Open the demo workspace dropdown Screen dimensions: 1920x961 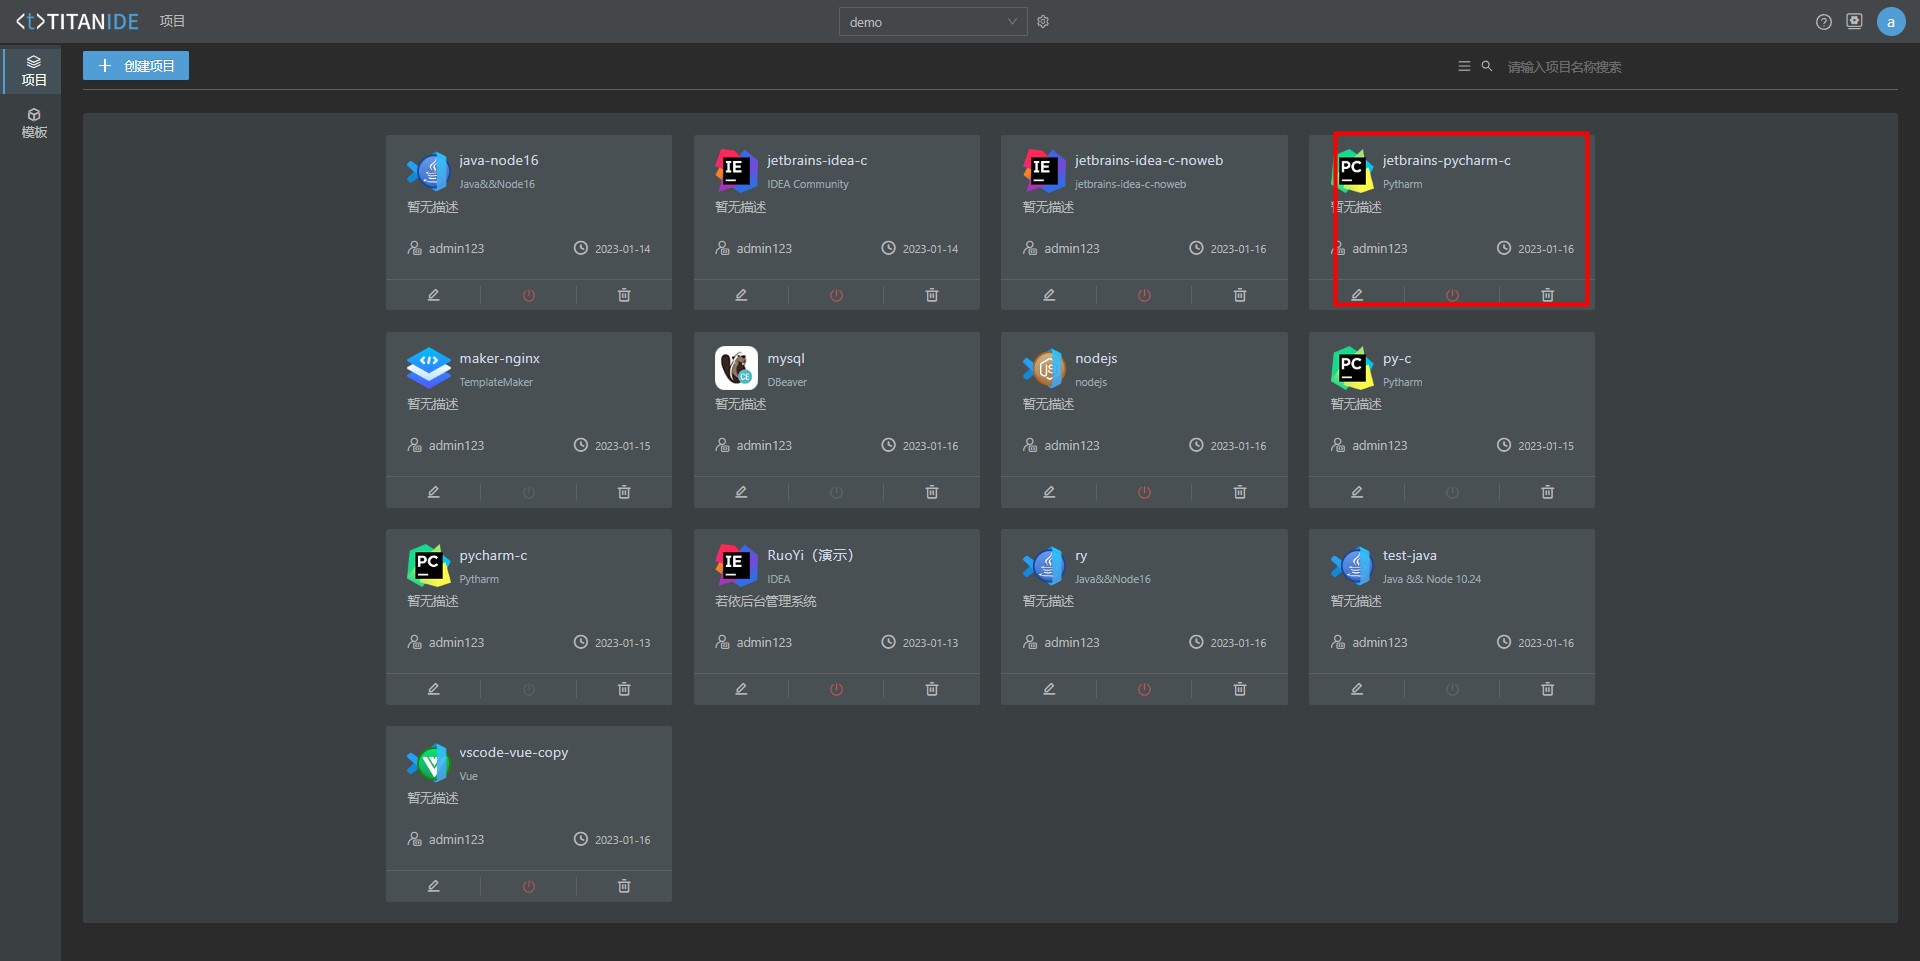click(932, 22)
